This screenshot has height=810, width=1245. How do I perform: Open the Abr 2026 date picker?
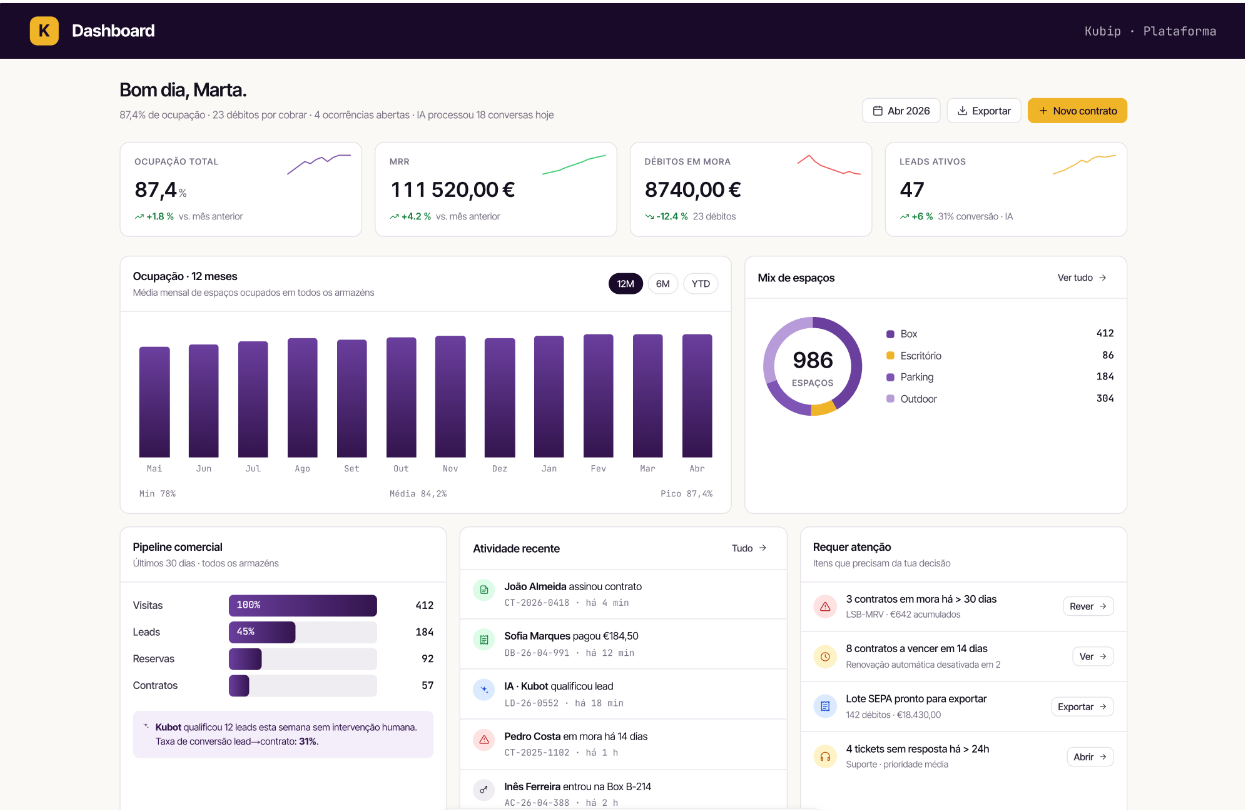click(901, 111)
